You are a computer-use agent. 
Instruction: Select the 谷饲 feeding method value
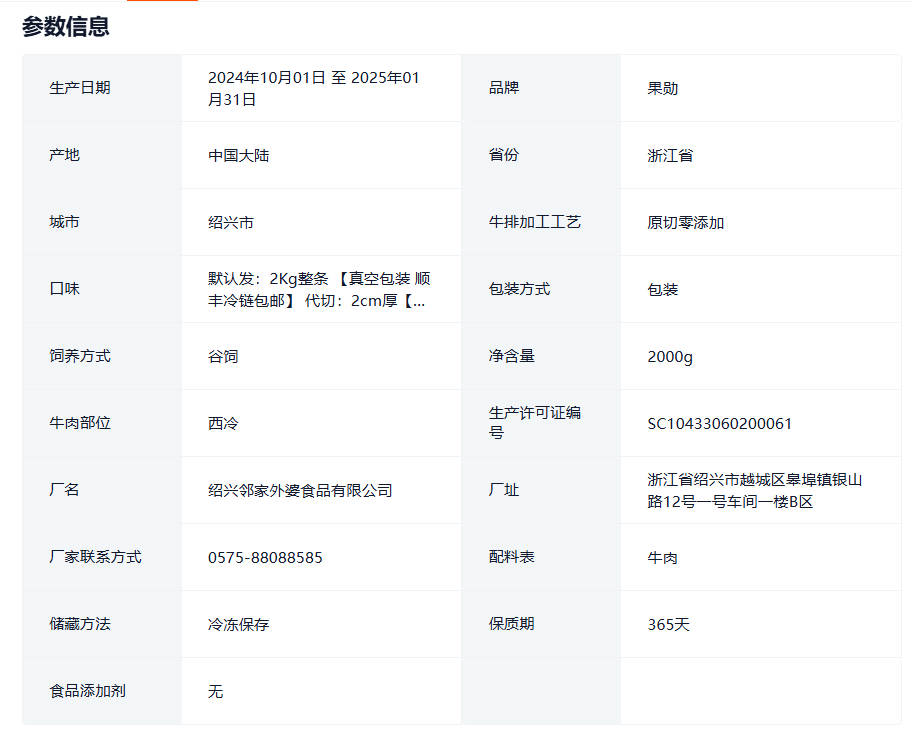(223, 356)
